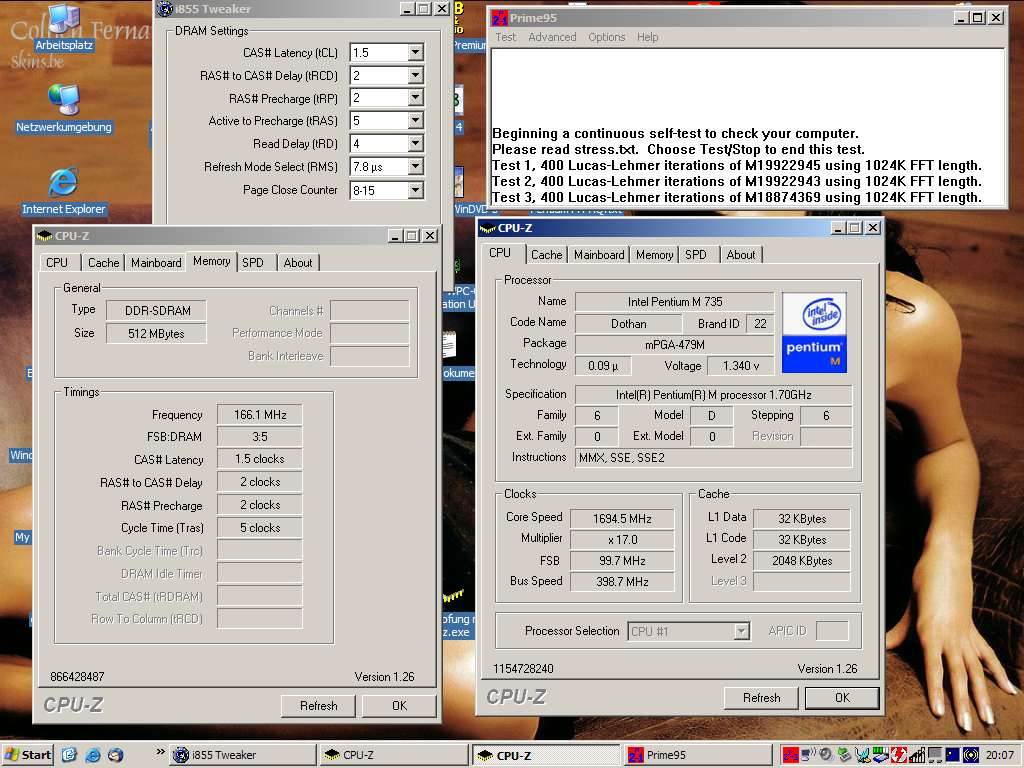
Task: Click the Show Desktop quick launch icon
Action: (x=69, y=755)
